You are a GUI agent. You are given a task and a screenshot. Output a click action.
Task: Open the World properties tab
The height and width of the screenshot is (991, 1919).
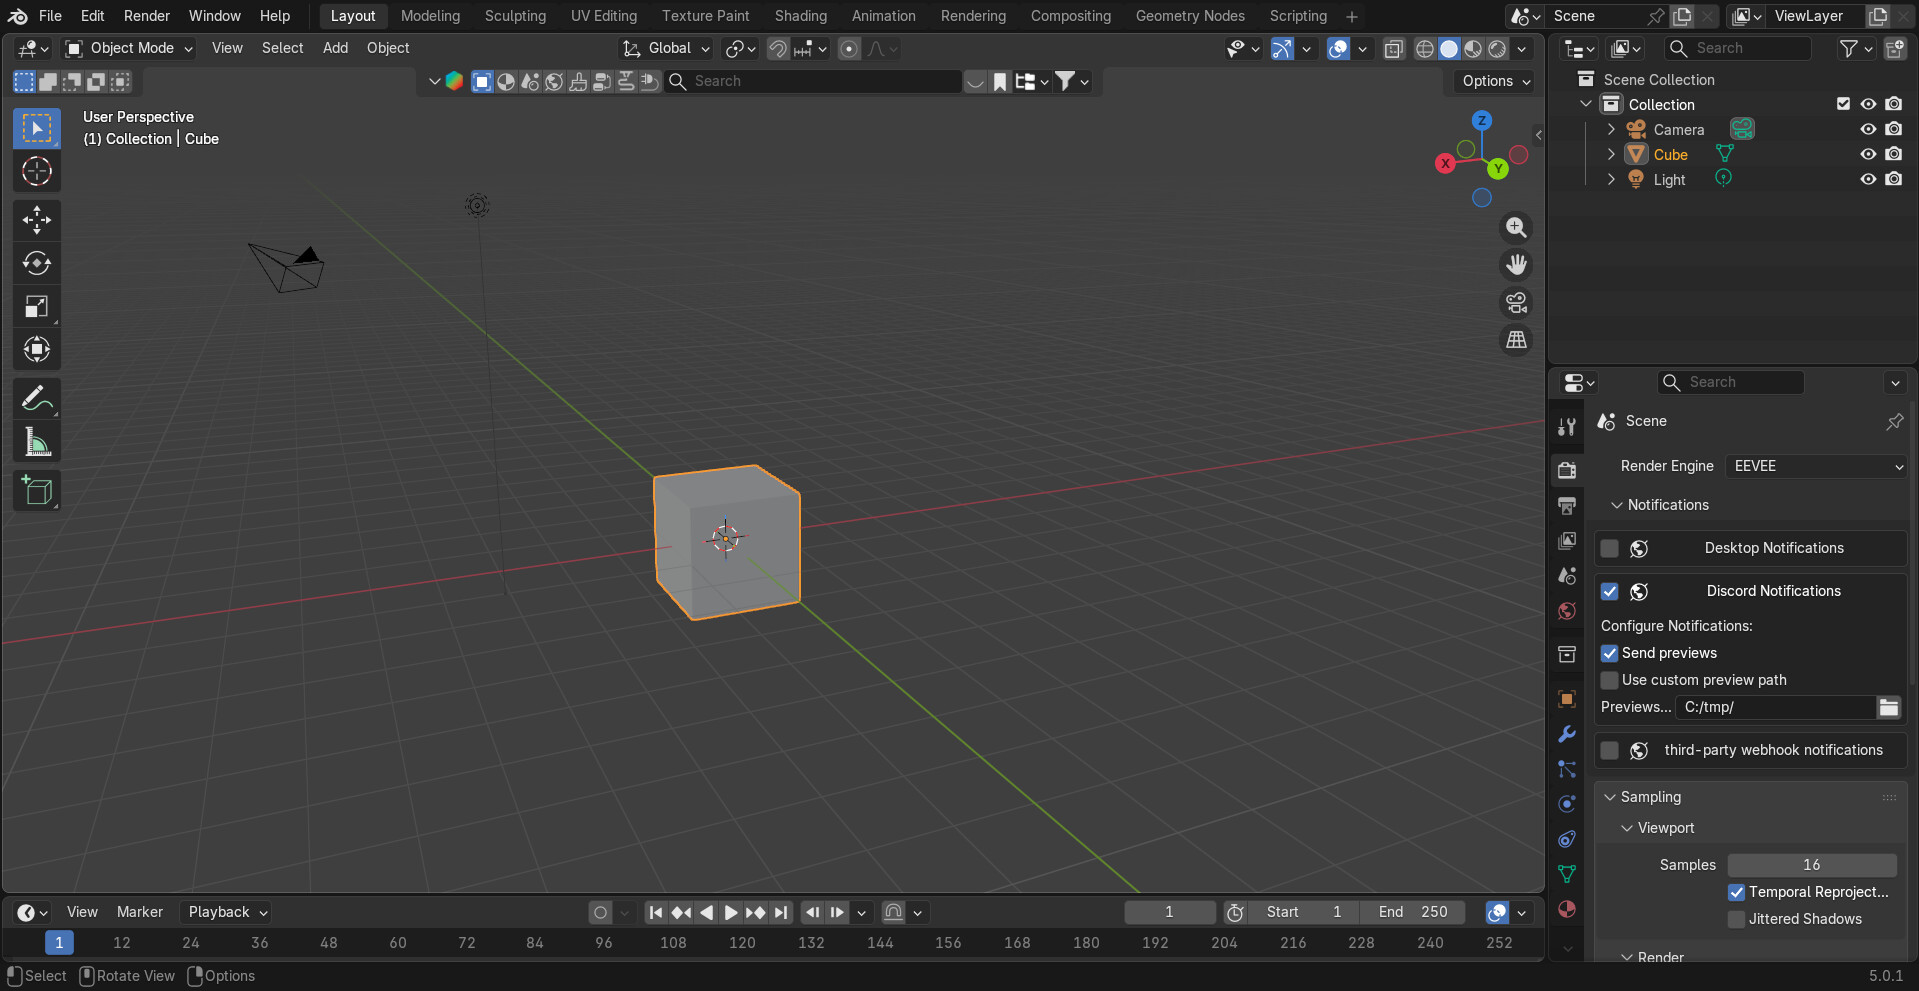[x=1567, y=611]
